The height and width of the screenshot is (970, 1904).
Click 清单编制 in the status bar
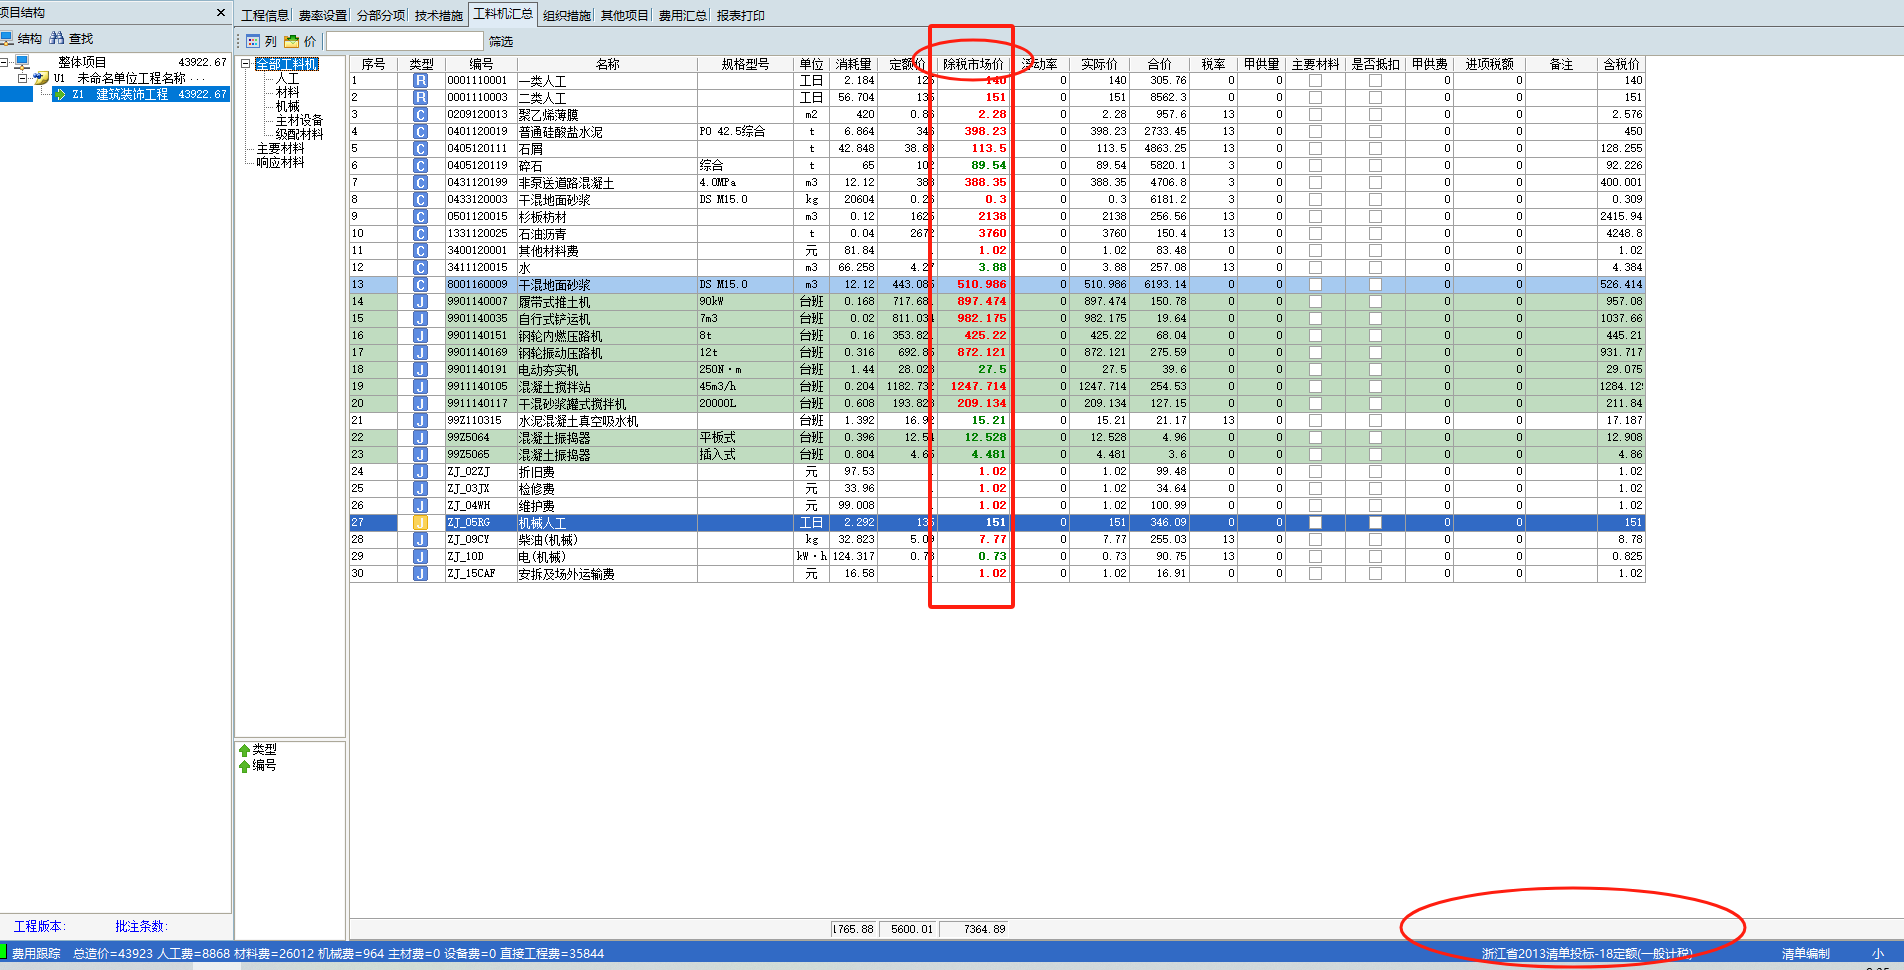tap(1806, 954)
